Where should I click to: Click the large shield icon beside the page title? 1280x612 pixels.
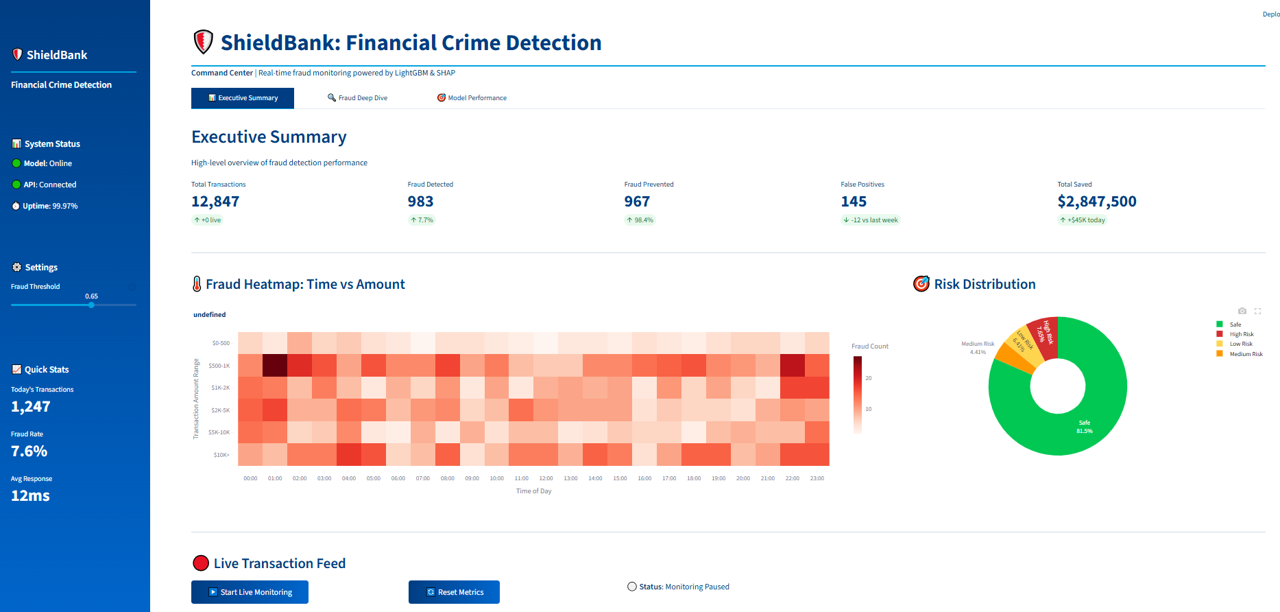203,42
